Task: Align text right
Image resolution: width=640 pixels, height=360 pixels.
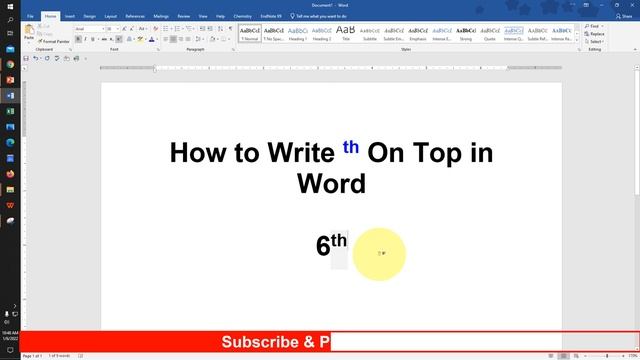Action: pyautogui.click(x=180, y=39)
